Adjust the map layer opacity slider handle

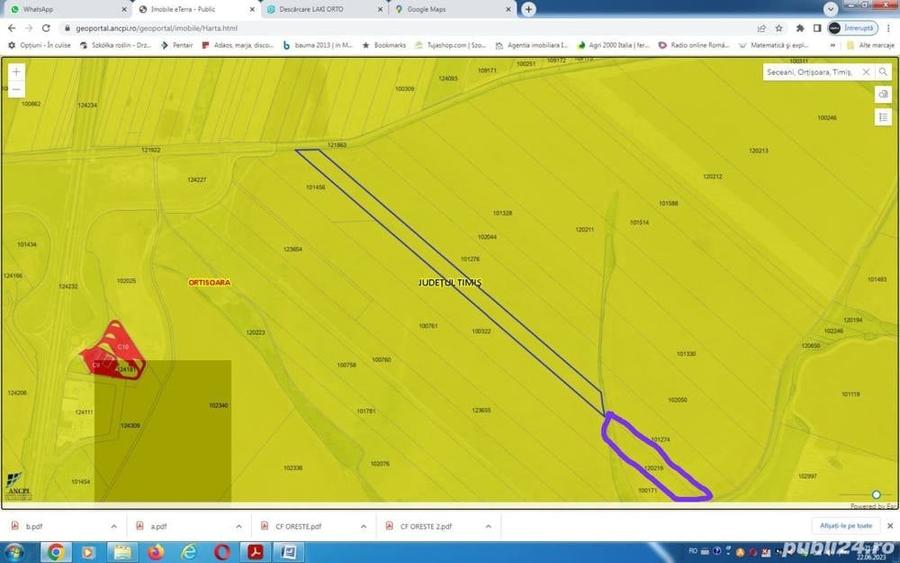point(876,495)
